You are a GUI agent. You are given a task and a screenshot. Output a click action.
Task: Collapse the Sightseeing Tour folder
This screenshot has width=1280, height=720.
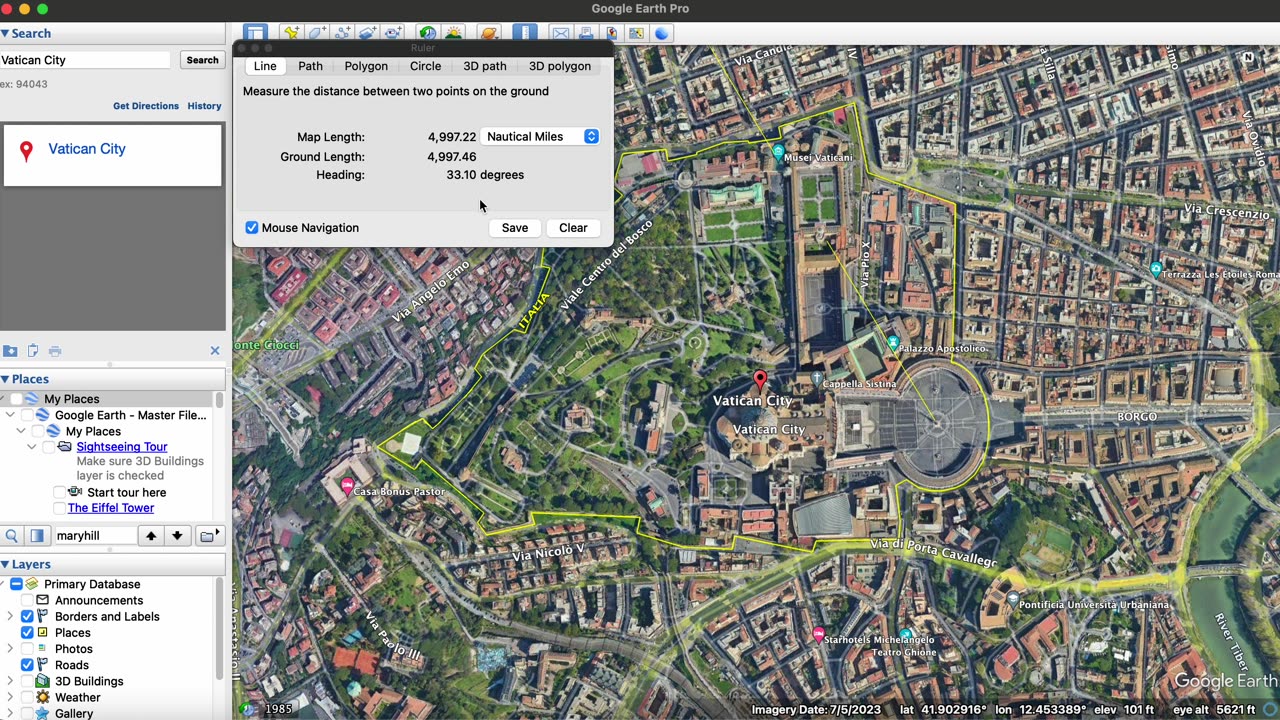[32, 447]
